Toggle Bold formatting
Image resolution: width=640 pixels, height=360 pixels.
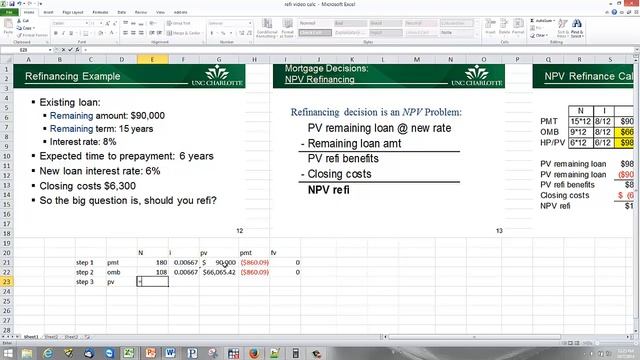[56, 33]
